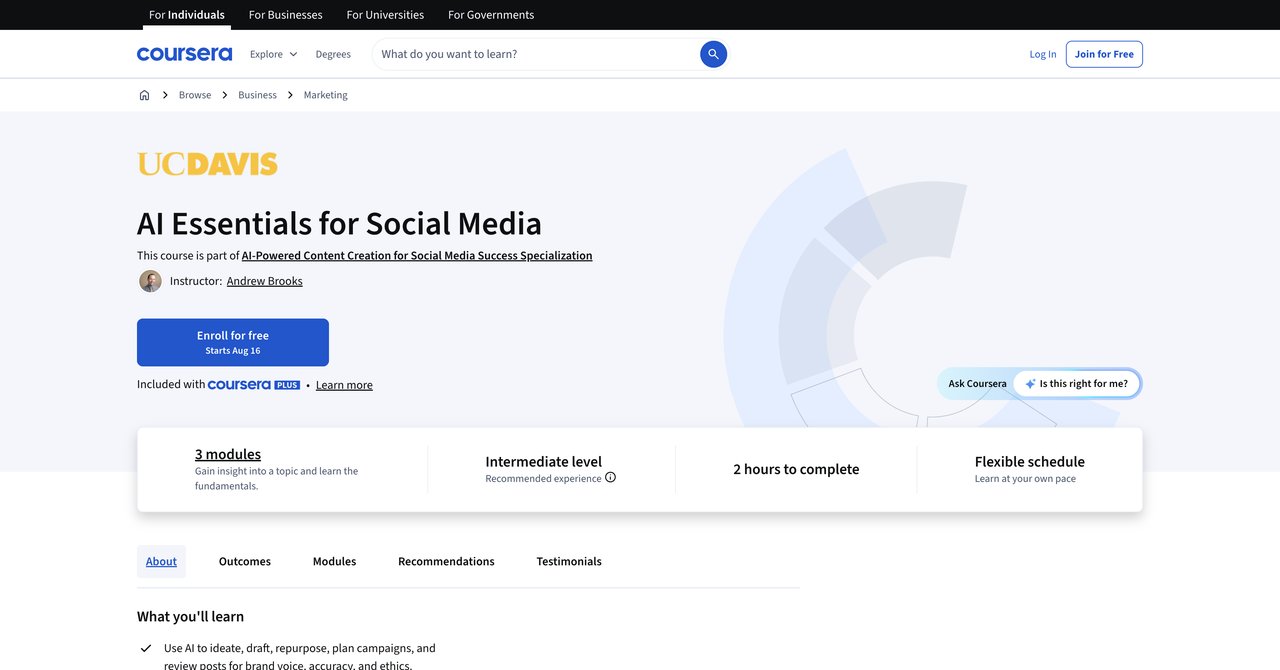Open the 3 modules link
Screen dimensions: 1280x670
tap(228, 454)
